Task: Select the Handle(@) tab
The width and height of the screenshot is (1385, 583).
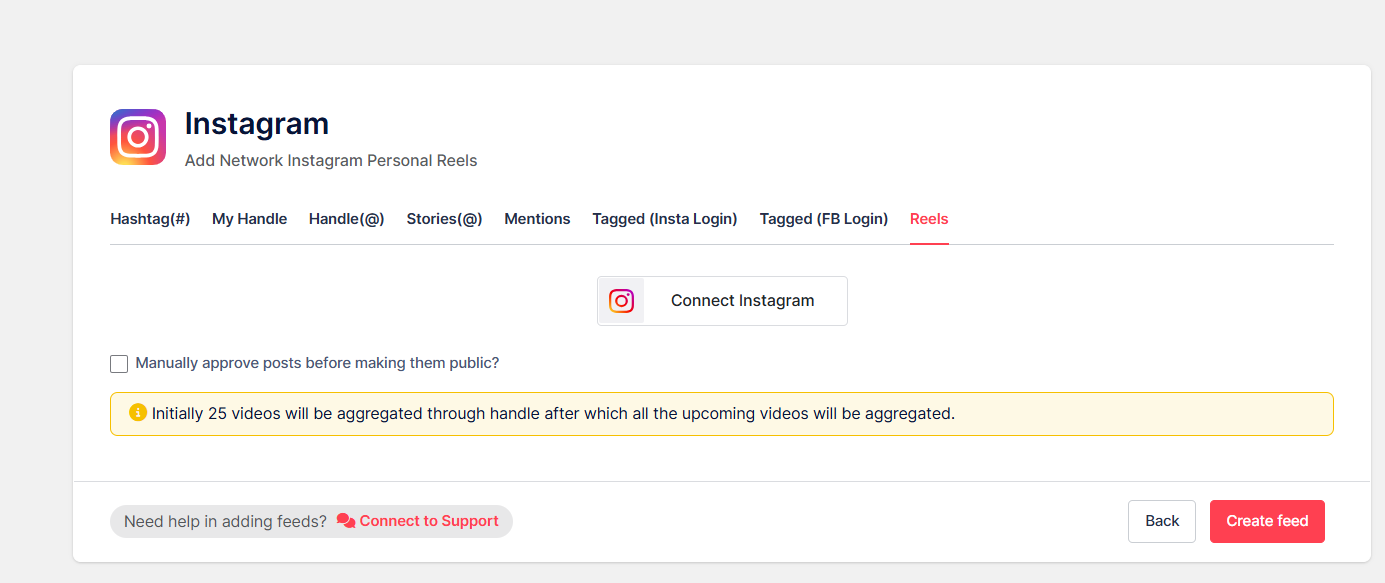Action: pos(346,218)
